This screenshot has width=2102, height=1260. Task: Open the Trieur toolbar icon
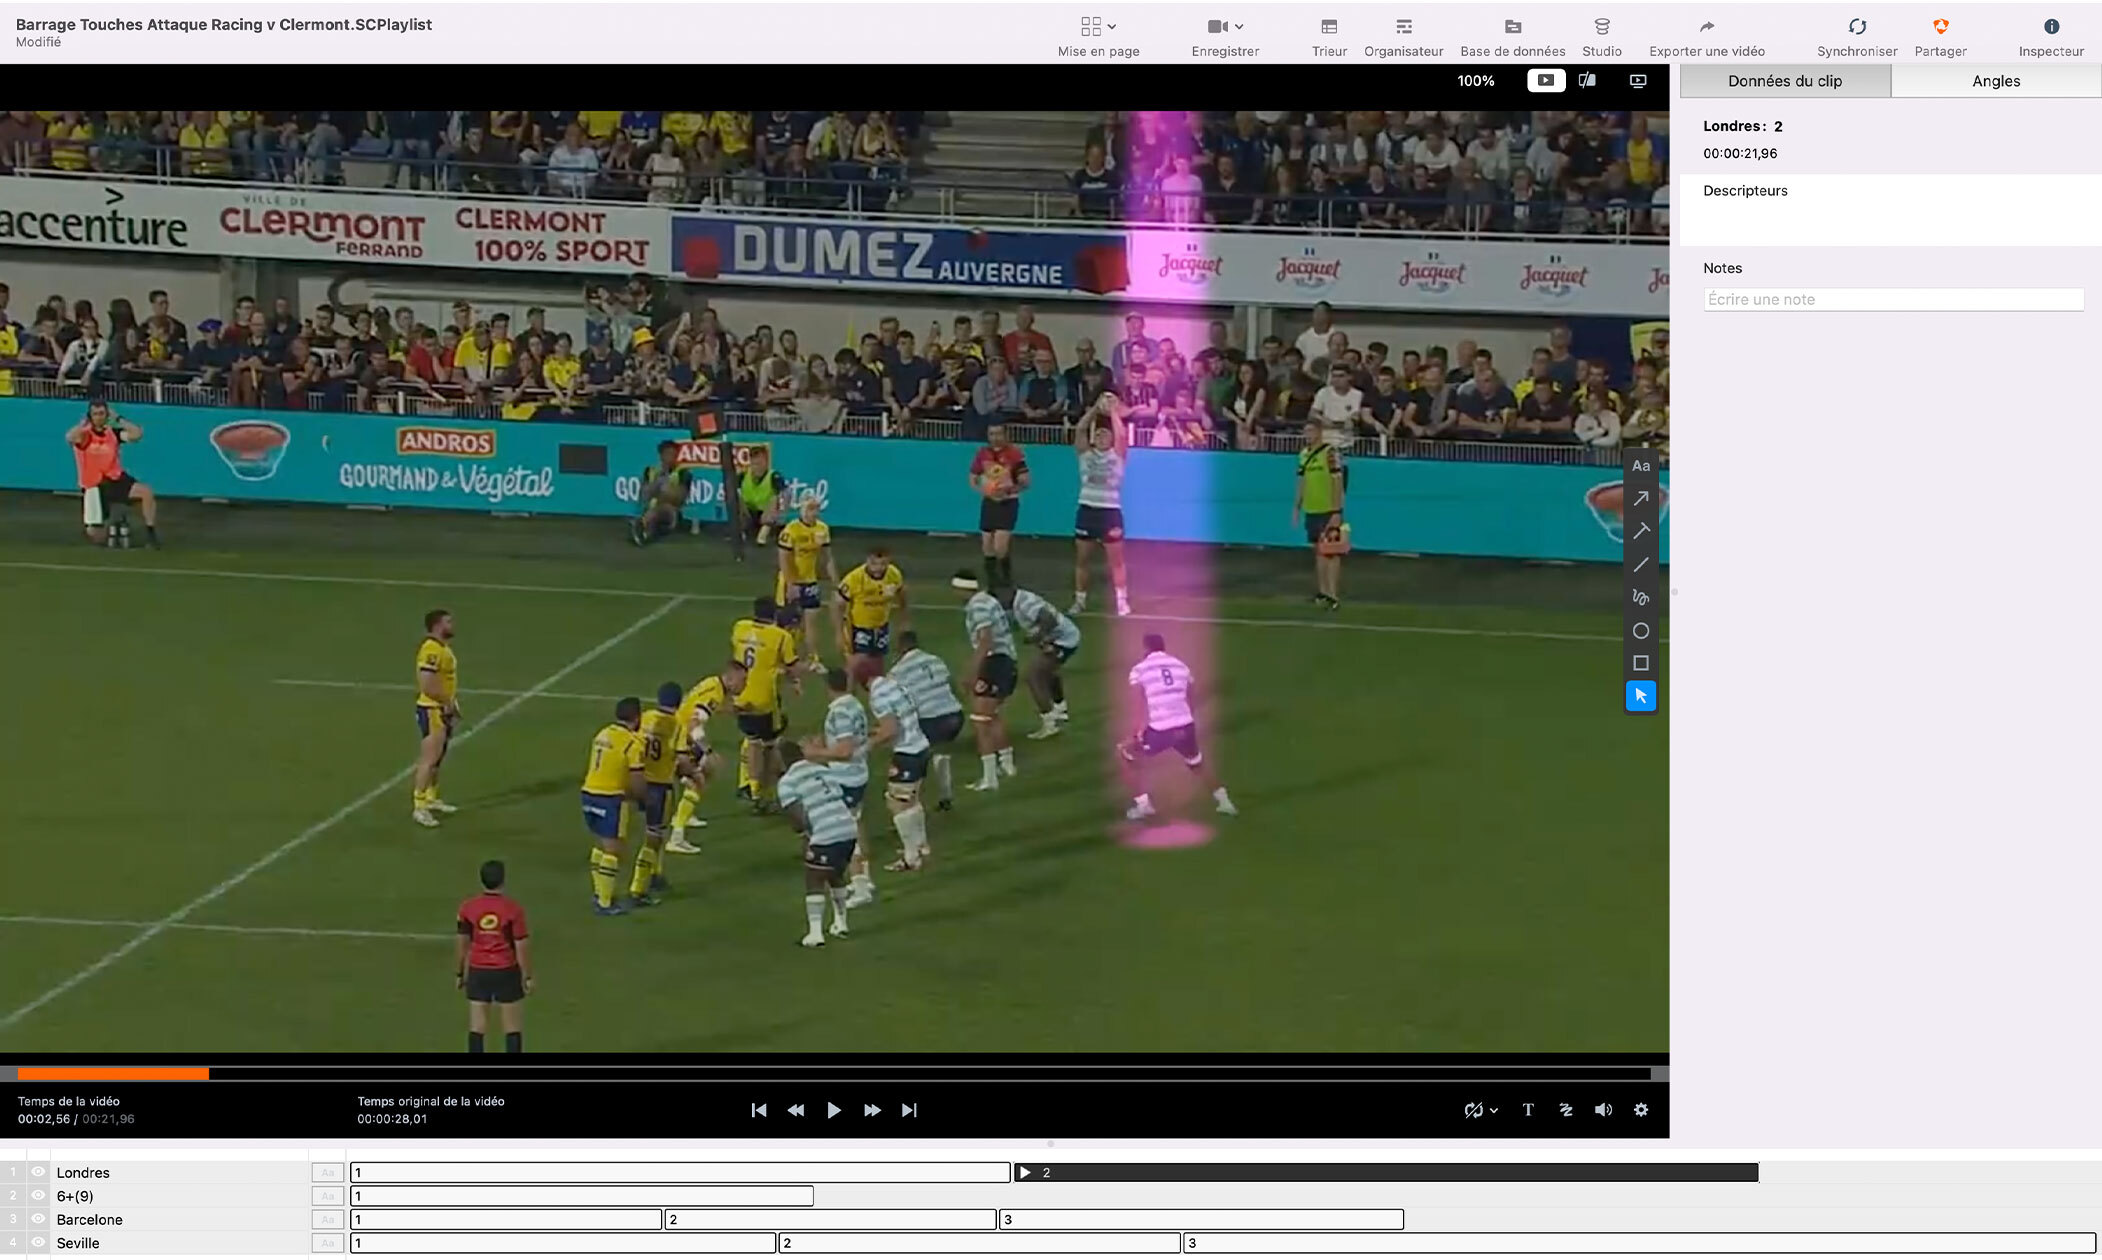click(x=1328, y=27)
